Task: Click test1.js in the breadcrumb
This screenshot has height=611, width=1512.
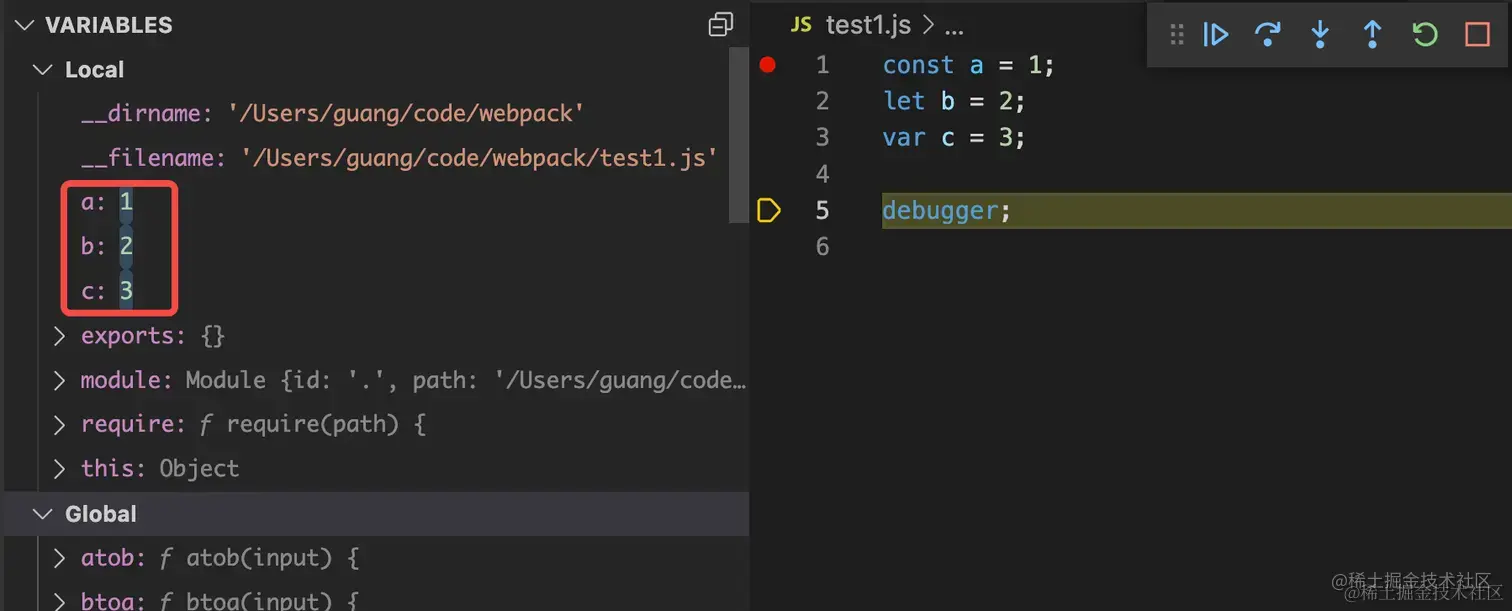Action: [868, 25]
